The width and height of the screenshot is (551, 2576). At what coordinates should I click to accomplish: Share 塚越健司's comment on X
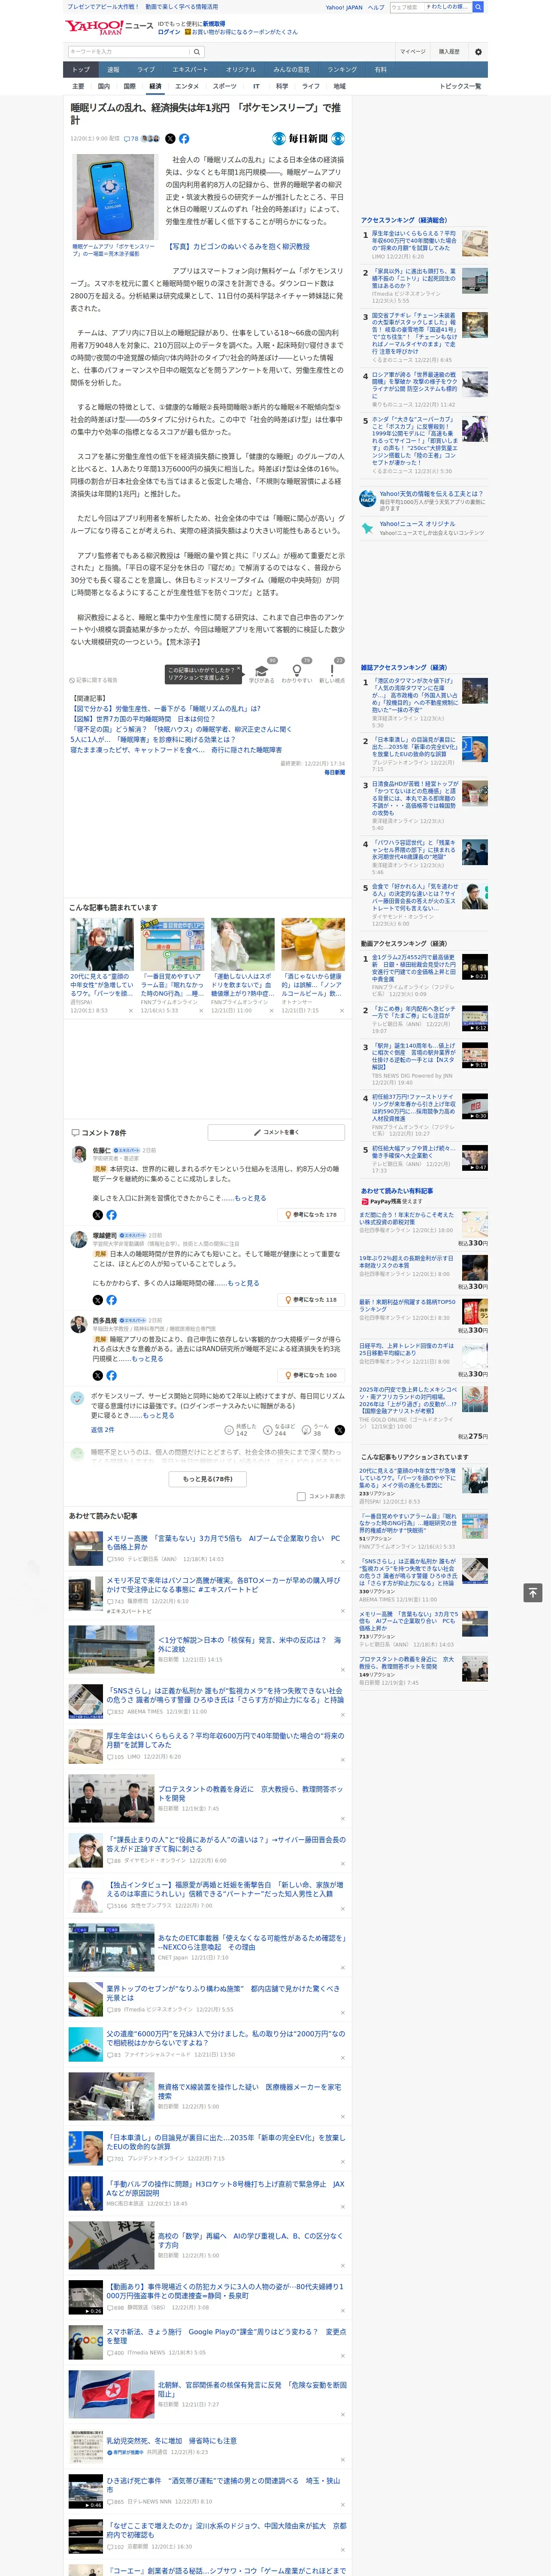[97, 1300]
